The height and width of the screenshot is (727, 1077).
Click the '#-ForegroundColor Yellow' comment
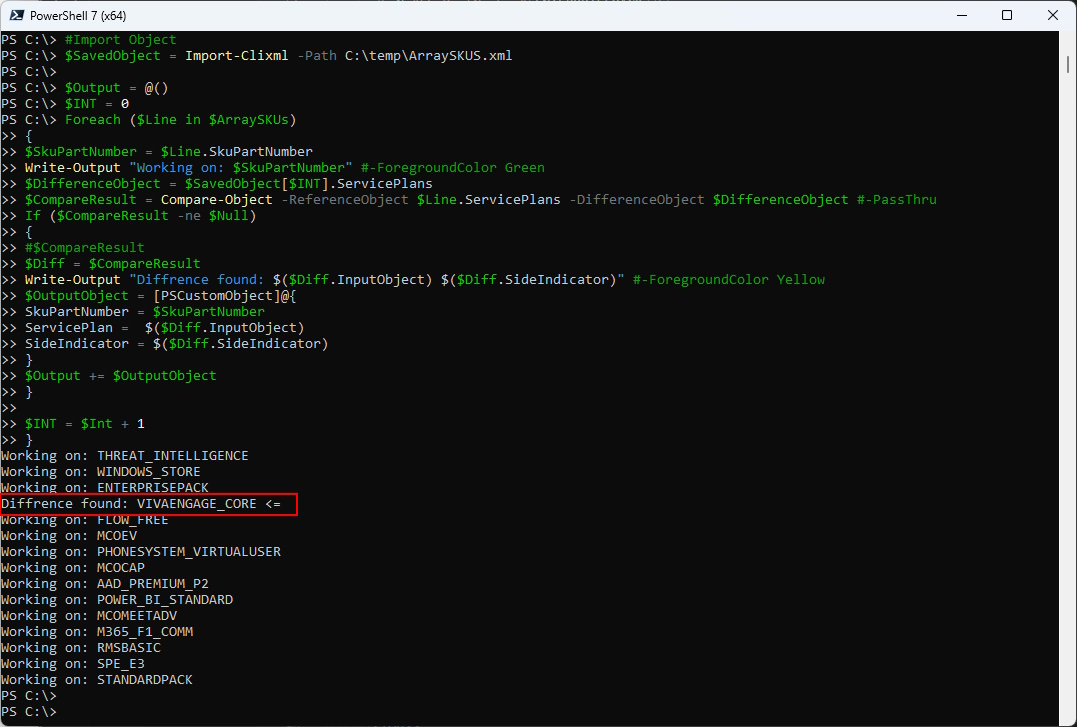pos(729,280)
